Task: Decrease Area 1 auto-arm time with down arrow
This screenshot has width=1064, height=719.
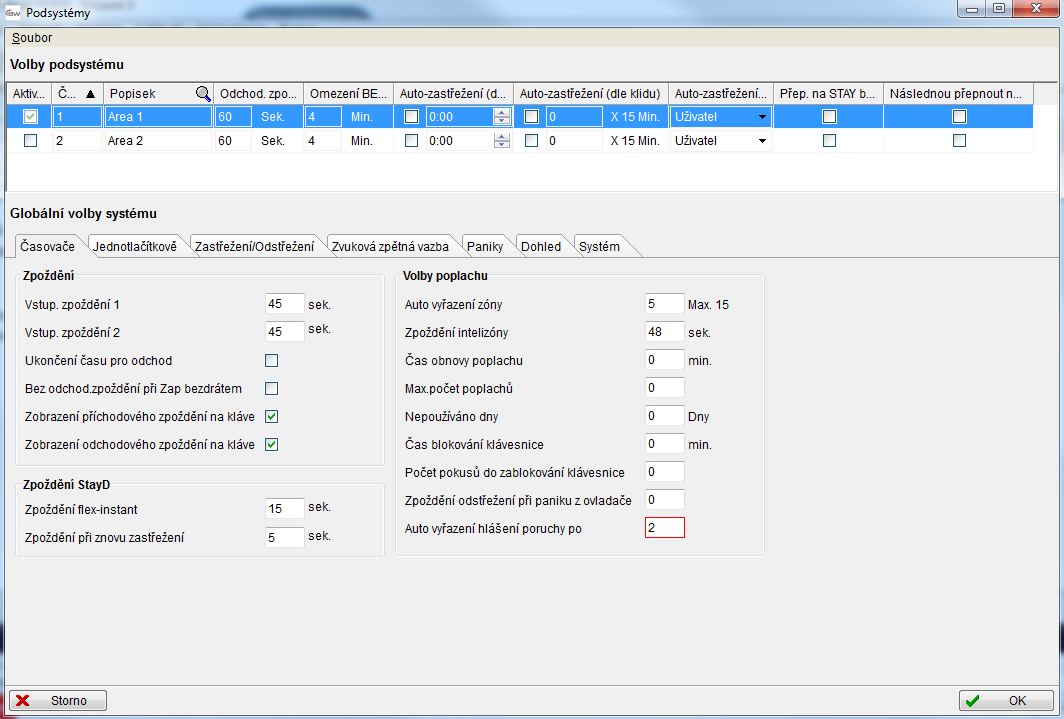Action: 502,121
